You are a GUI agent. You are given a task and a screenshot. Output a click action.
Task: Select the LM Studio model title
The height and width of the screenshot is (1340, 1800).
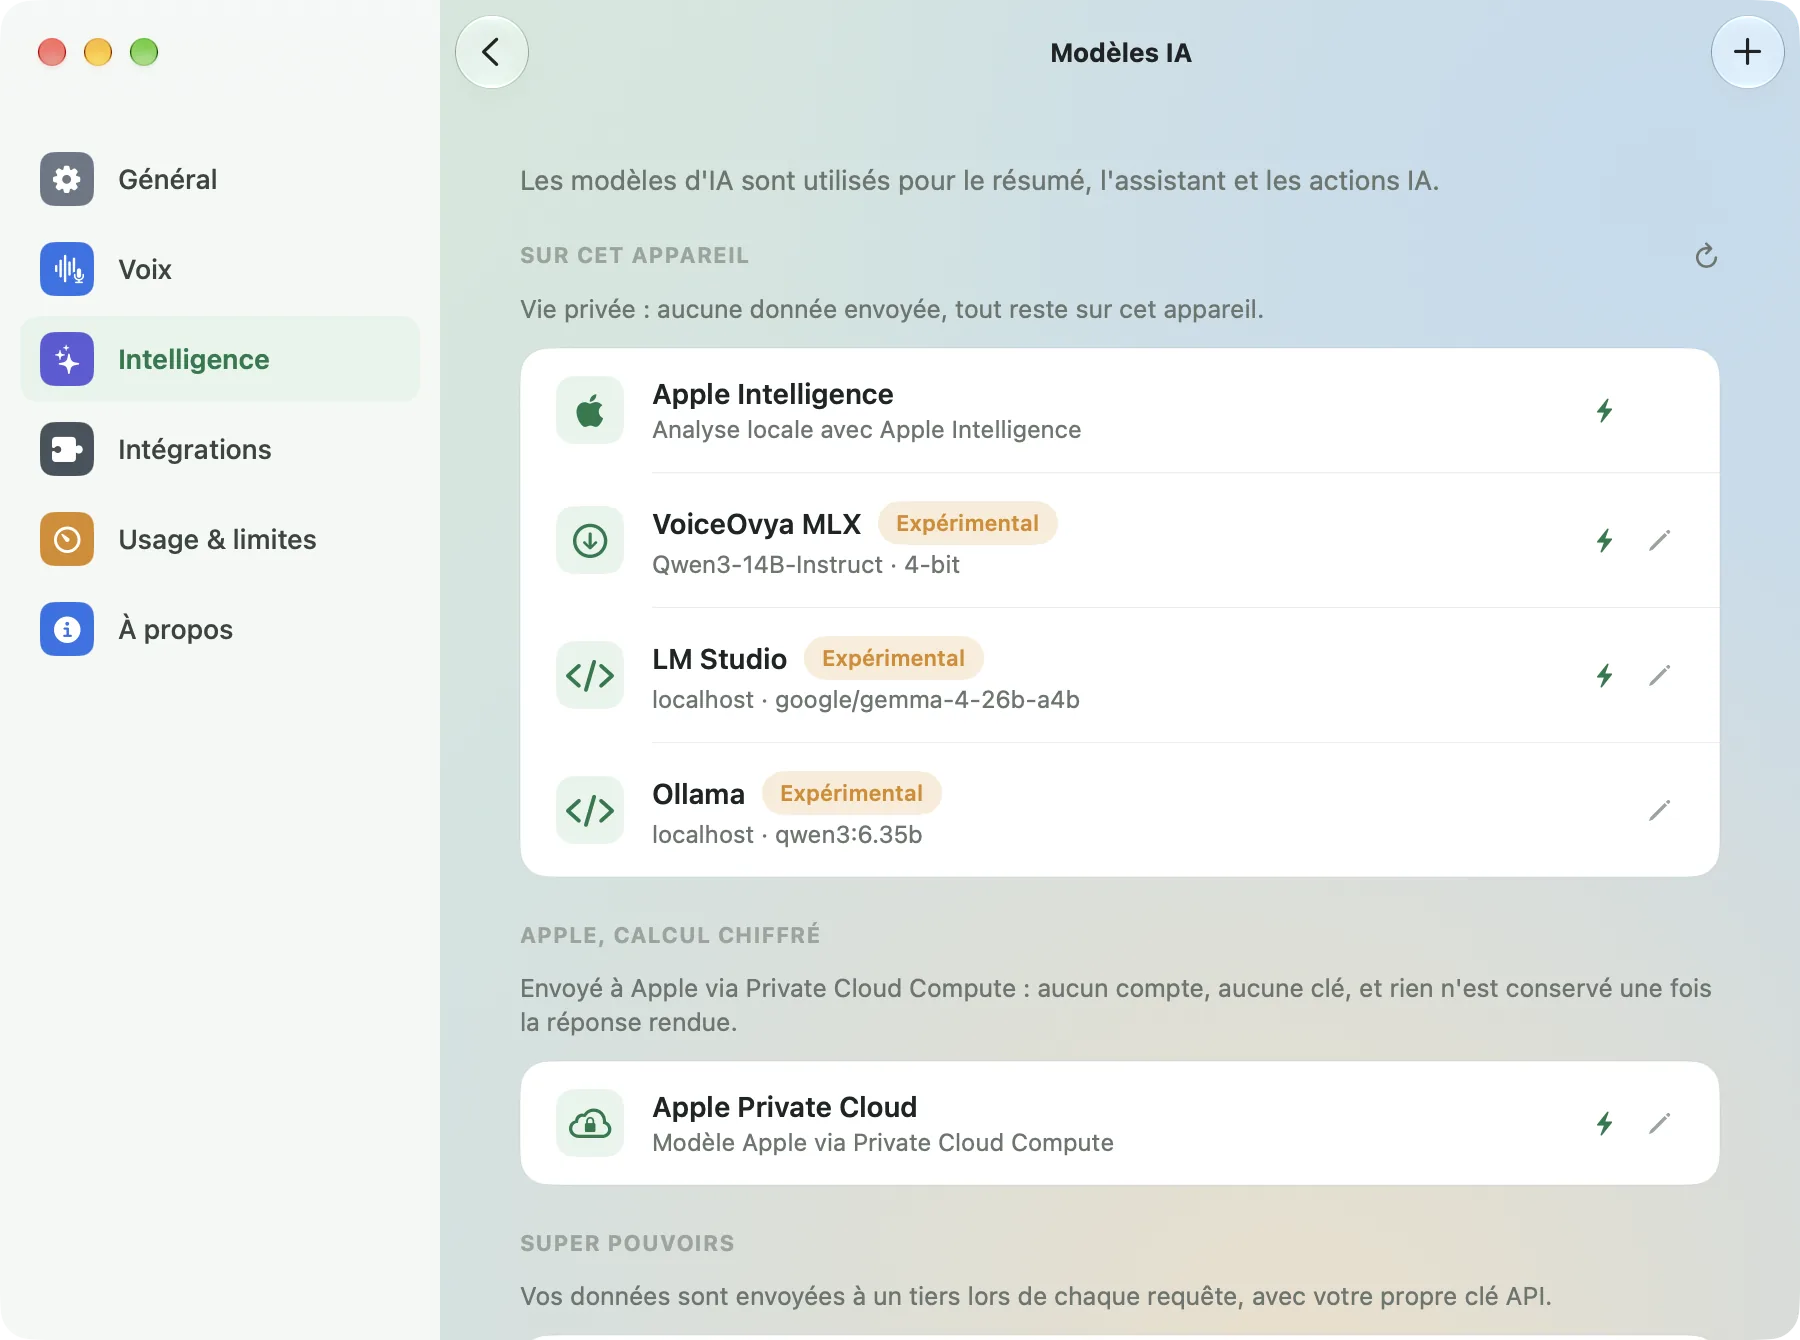coord(719,659)
